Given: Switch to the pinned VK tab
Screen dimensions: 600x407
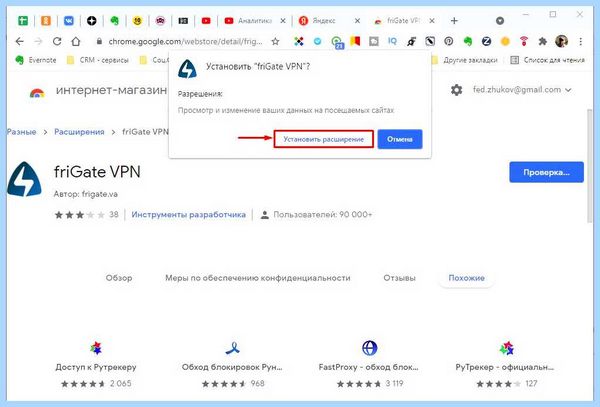Looking at the screenshot, I should pyautogui.click(x=68, y=21).
